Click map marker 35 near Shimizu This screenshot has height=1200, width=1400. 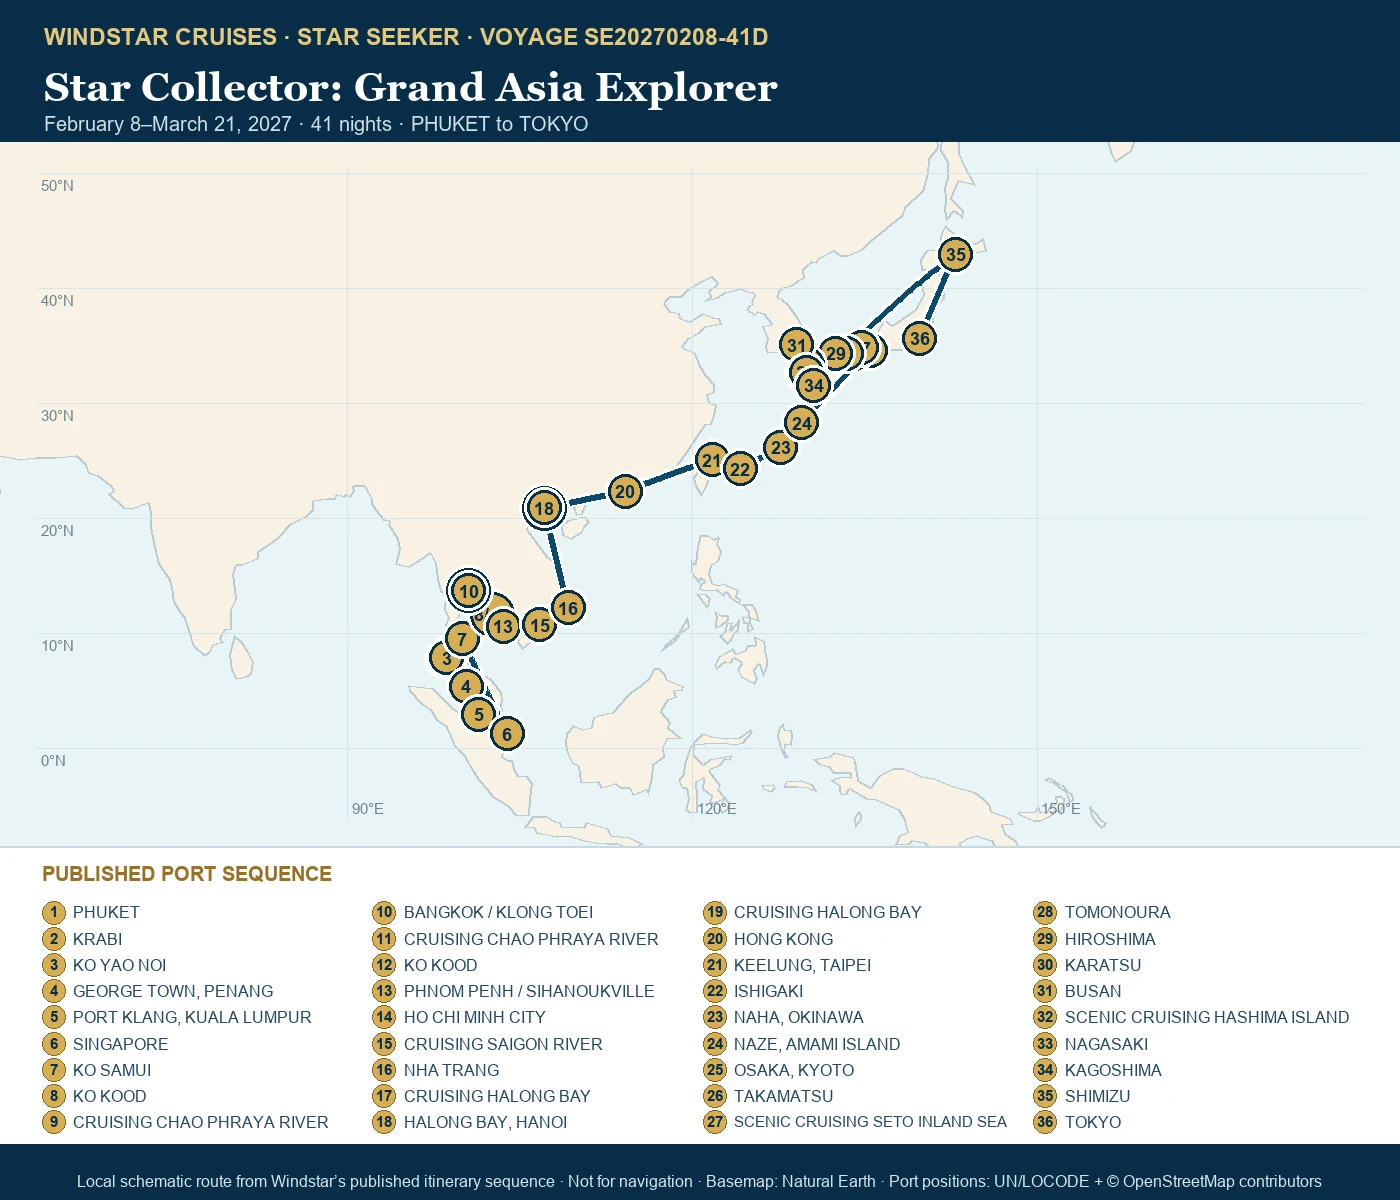click(956, 254)
